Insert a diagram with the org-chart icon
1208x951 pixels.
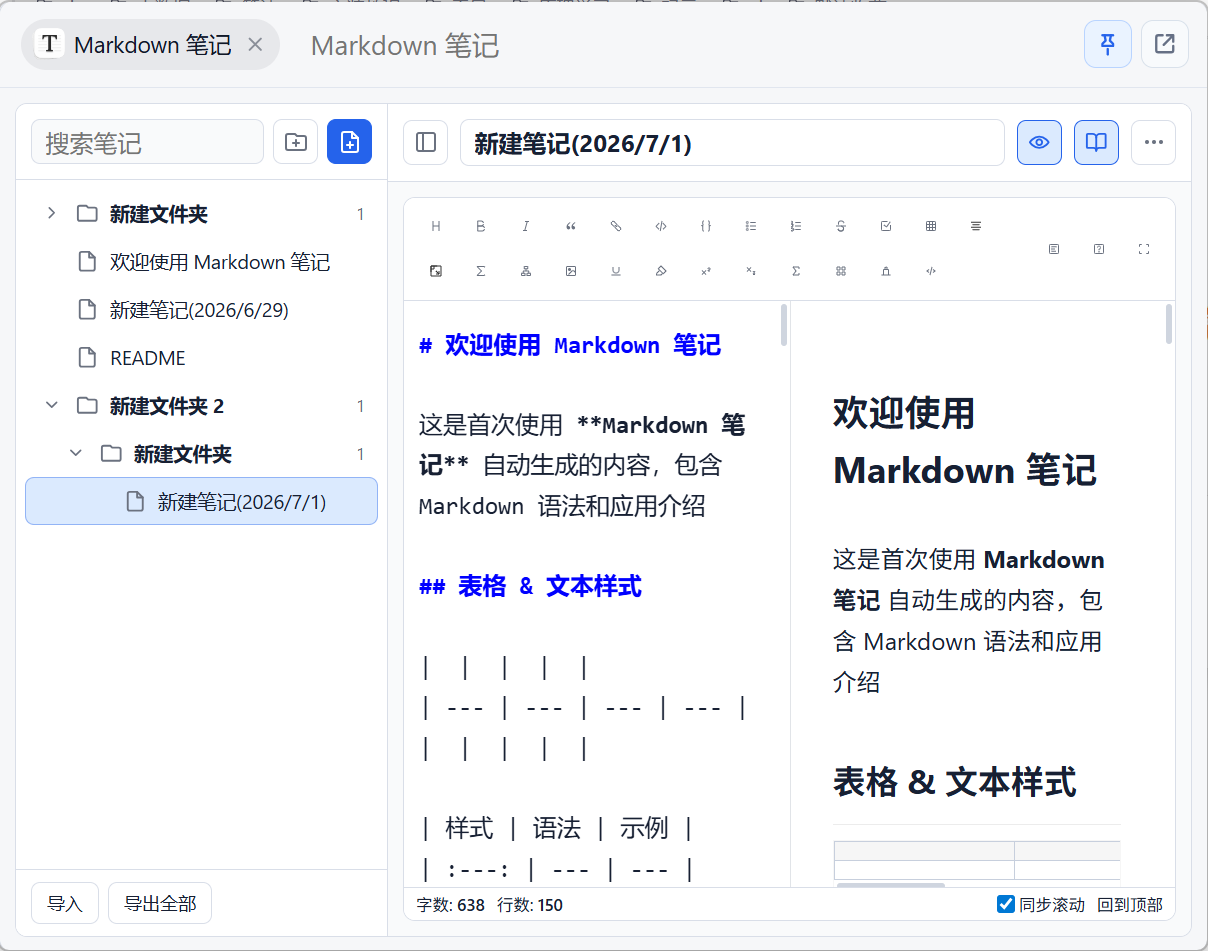(526, 271)
